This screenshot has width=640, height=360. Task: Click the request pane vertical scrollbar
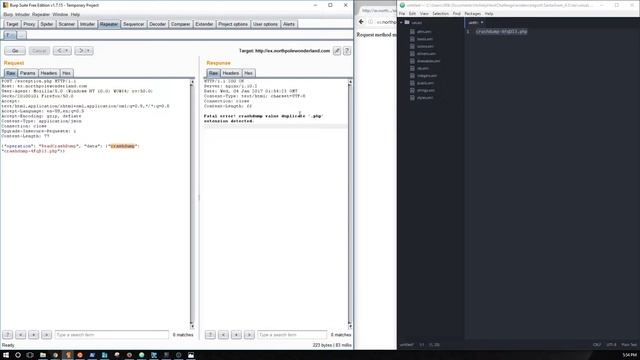pos(192,204)
